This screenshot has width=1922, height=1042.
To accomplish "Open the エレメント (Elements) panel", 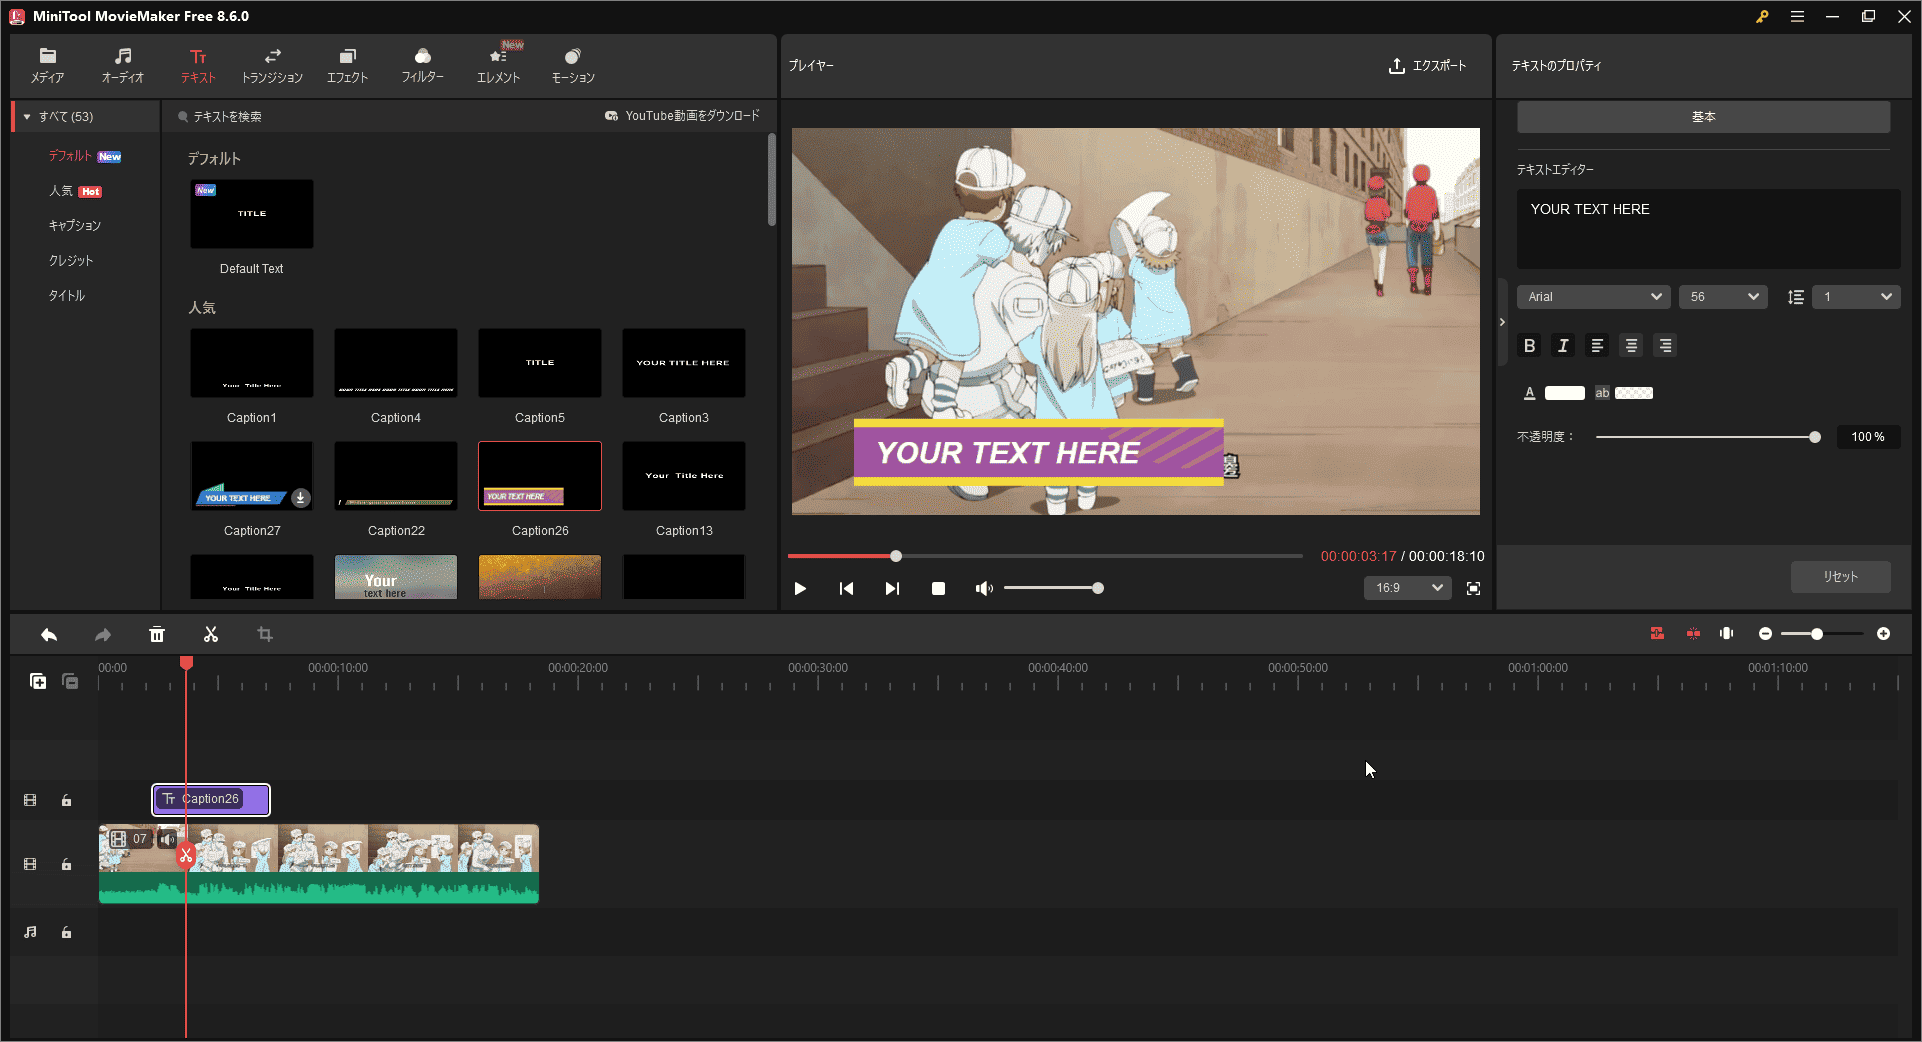I will click(x=497, y=65).
